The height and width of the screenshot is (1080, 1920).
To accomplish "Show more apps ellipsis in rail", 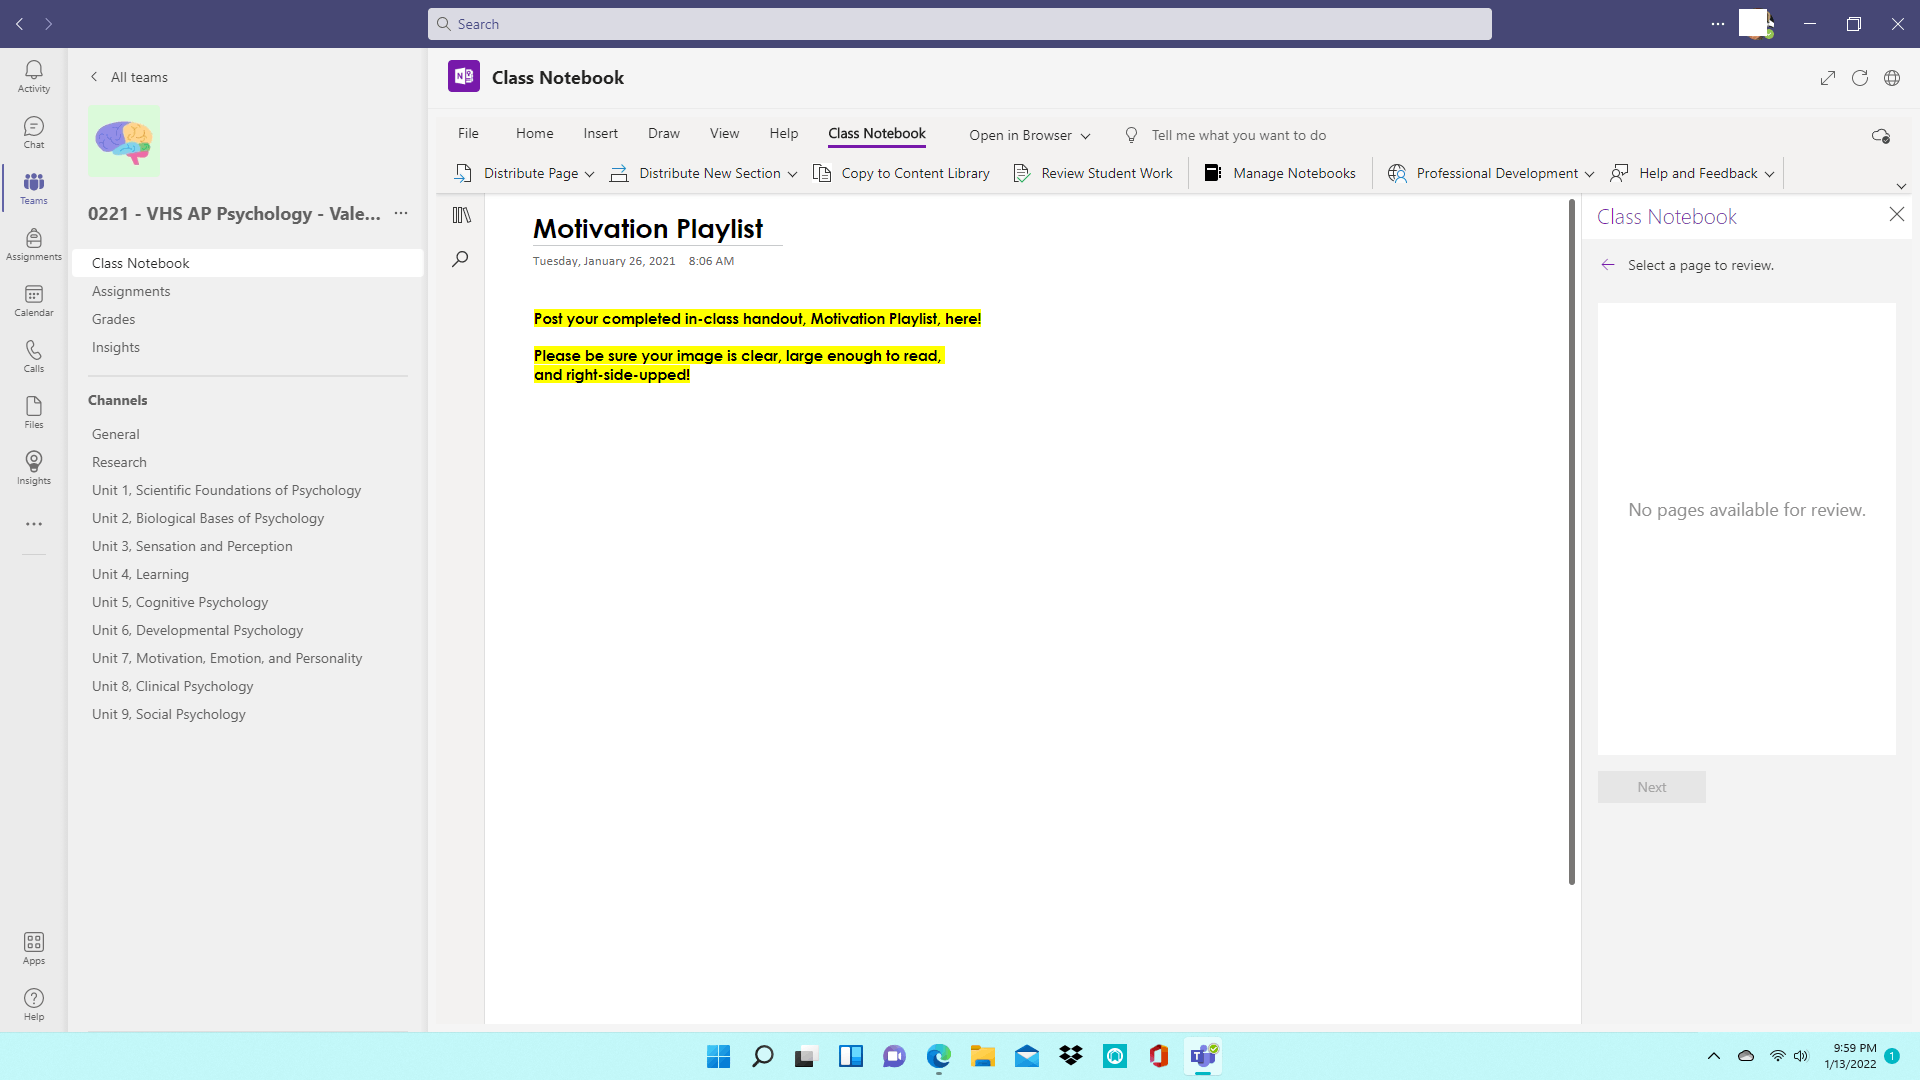I will (34, 524).
